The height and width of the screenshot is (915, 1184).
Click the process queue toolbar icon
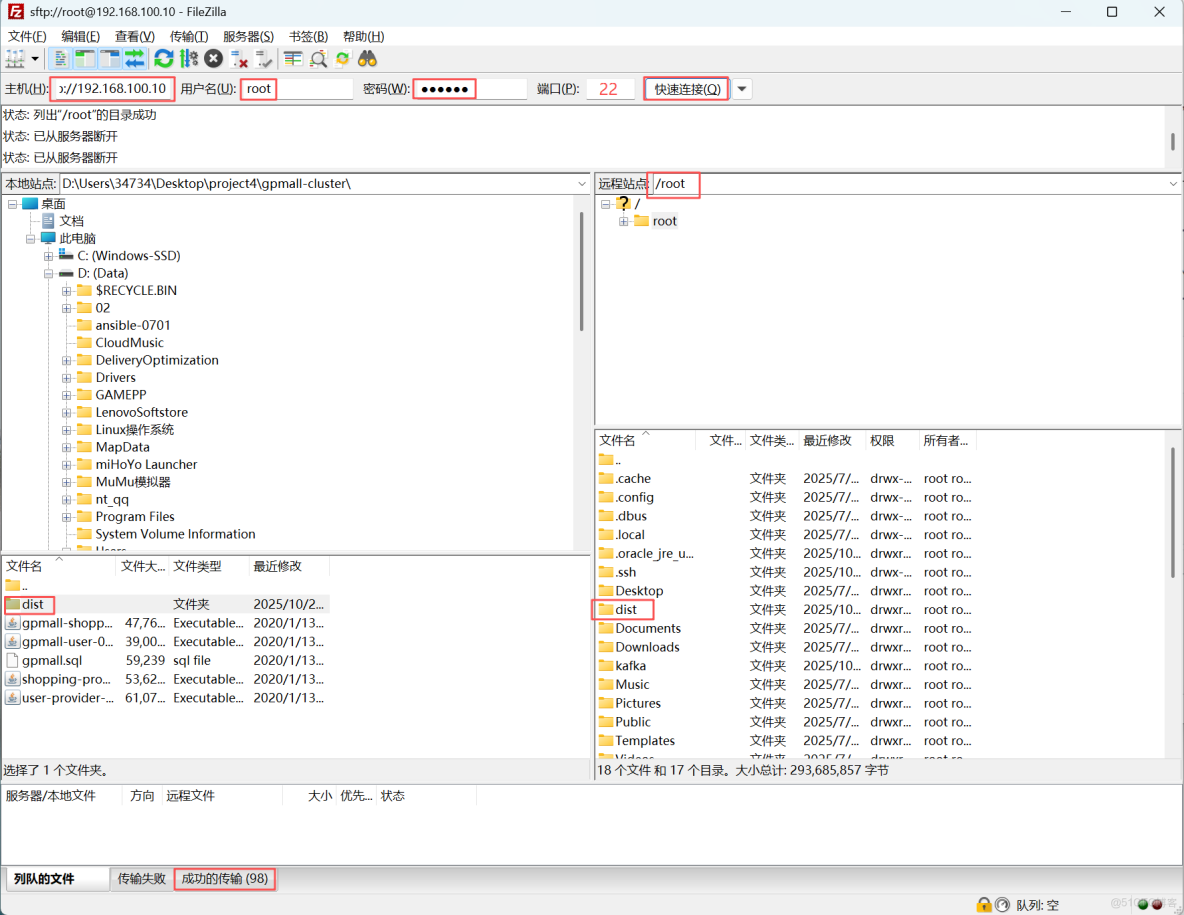pos(189,59)
